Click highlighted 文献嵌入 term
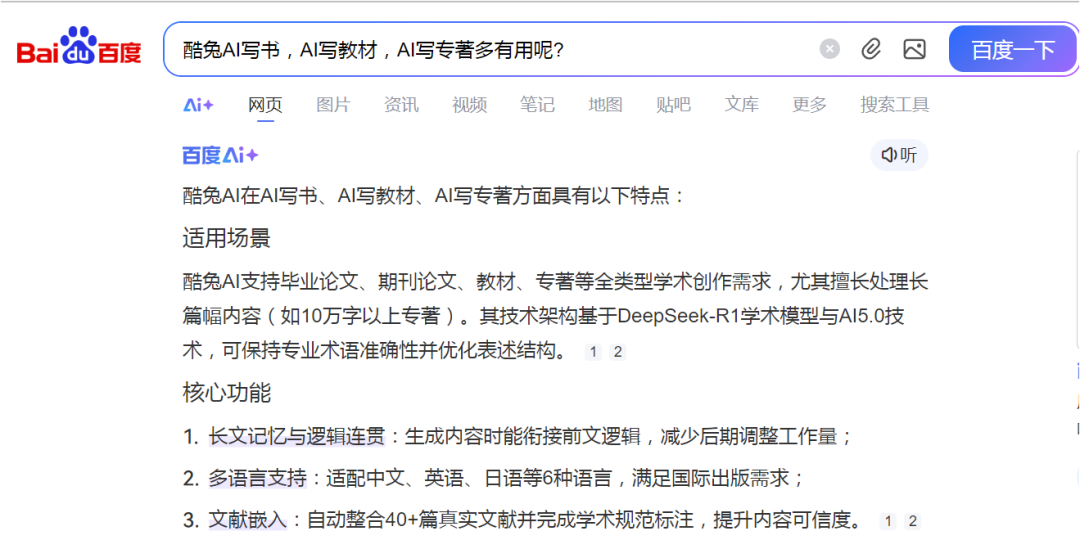 248,520
